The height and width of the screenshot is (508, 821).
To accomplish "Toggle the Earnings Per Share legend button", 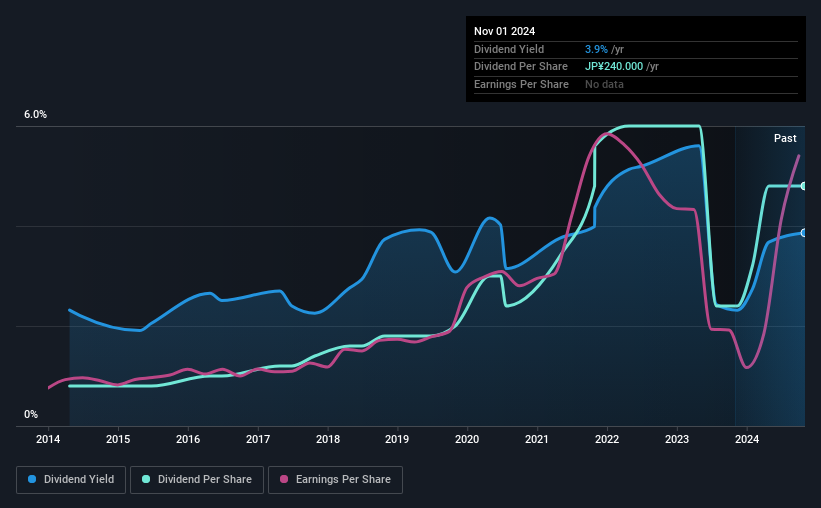I will click(335, 480).
